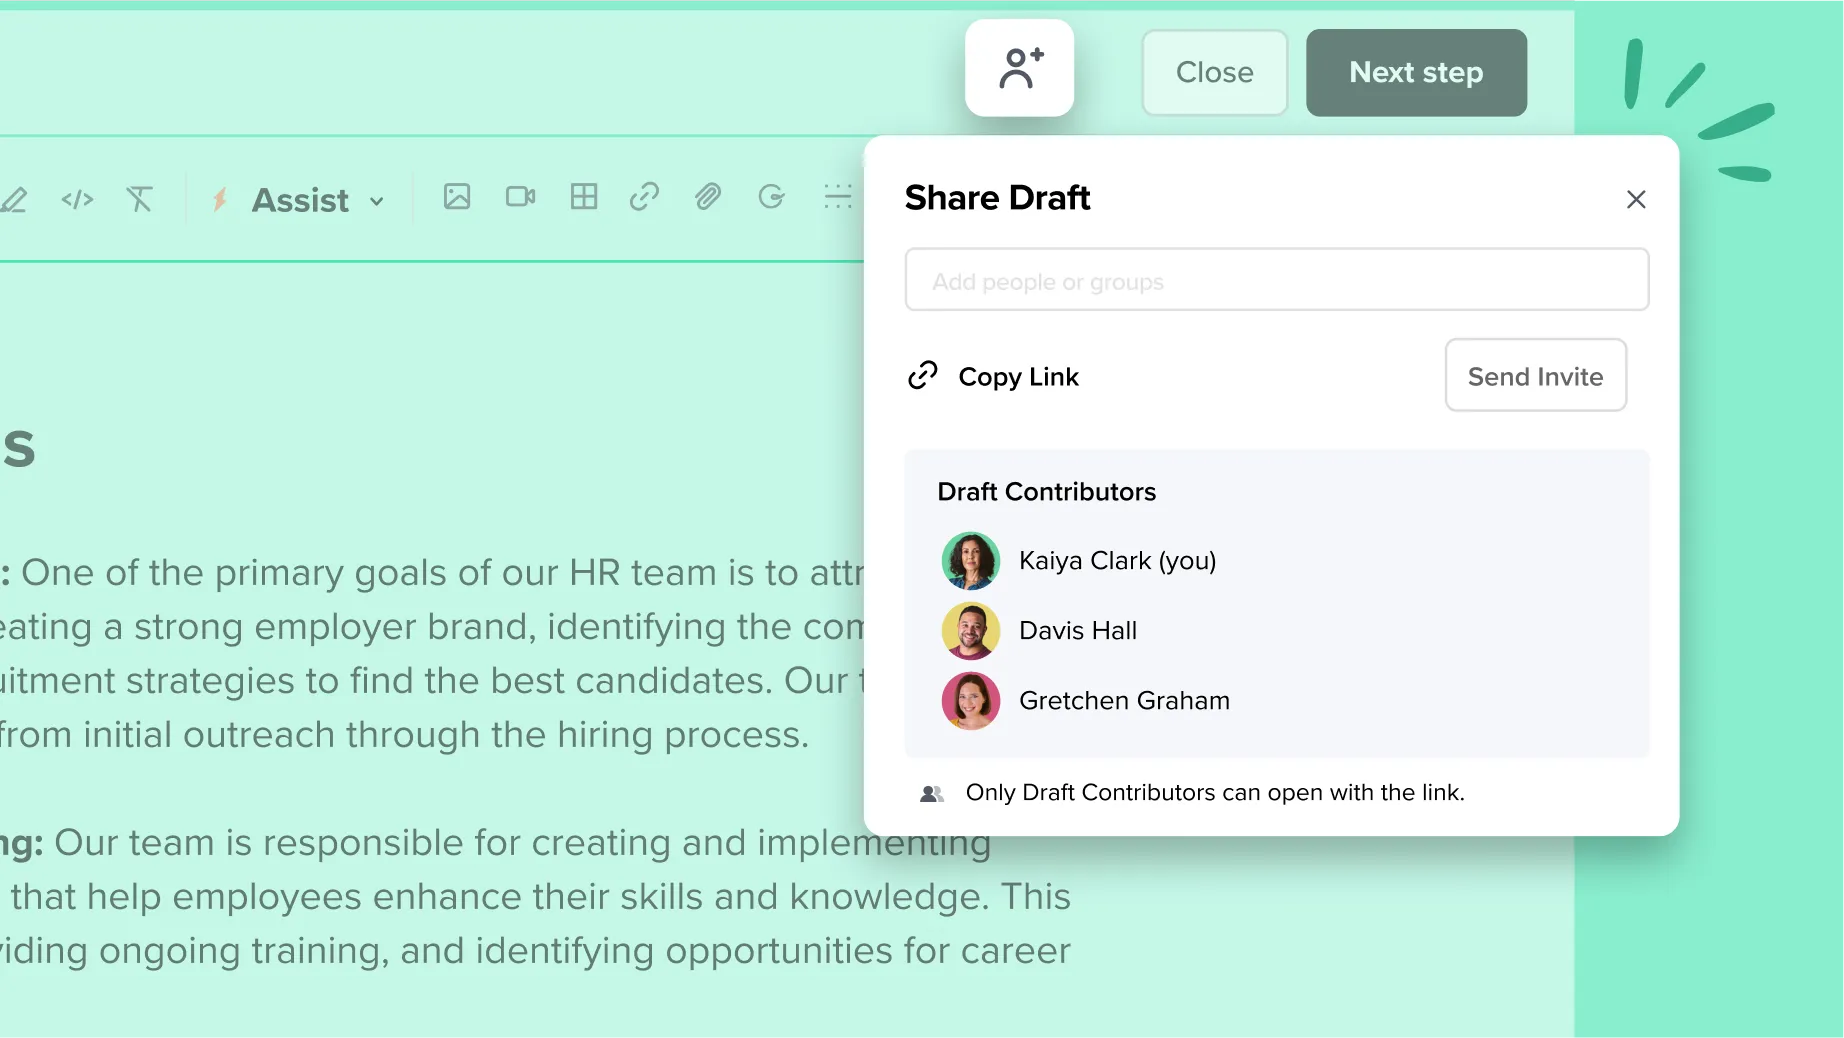Select contributor Gretchen Graham
The width and height of the screenshot is (1844, 1038).
point(1124,701)
